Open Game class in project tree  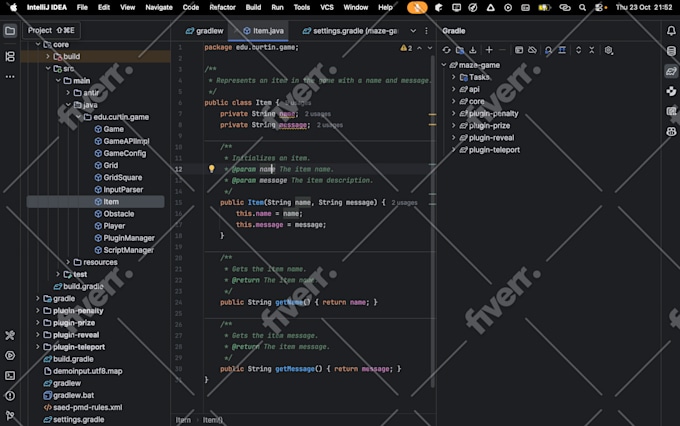coord(109,129)
